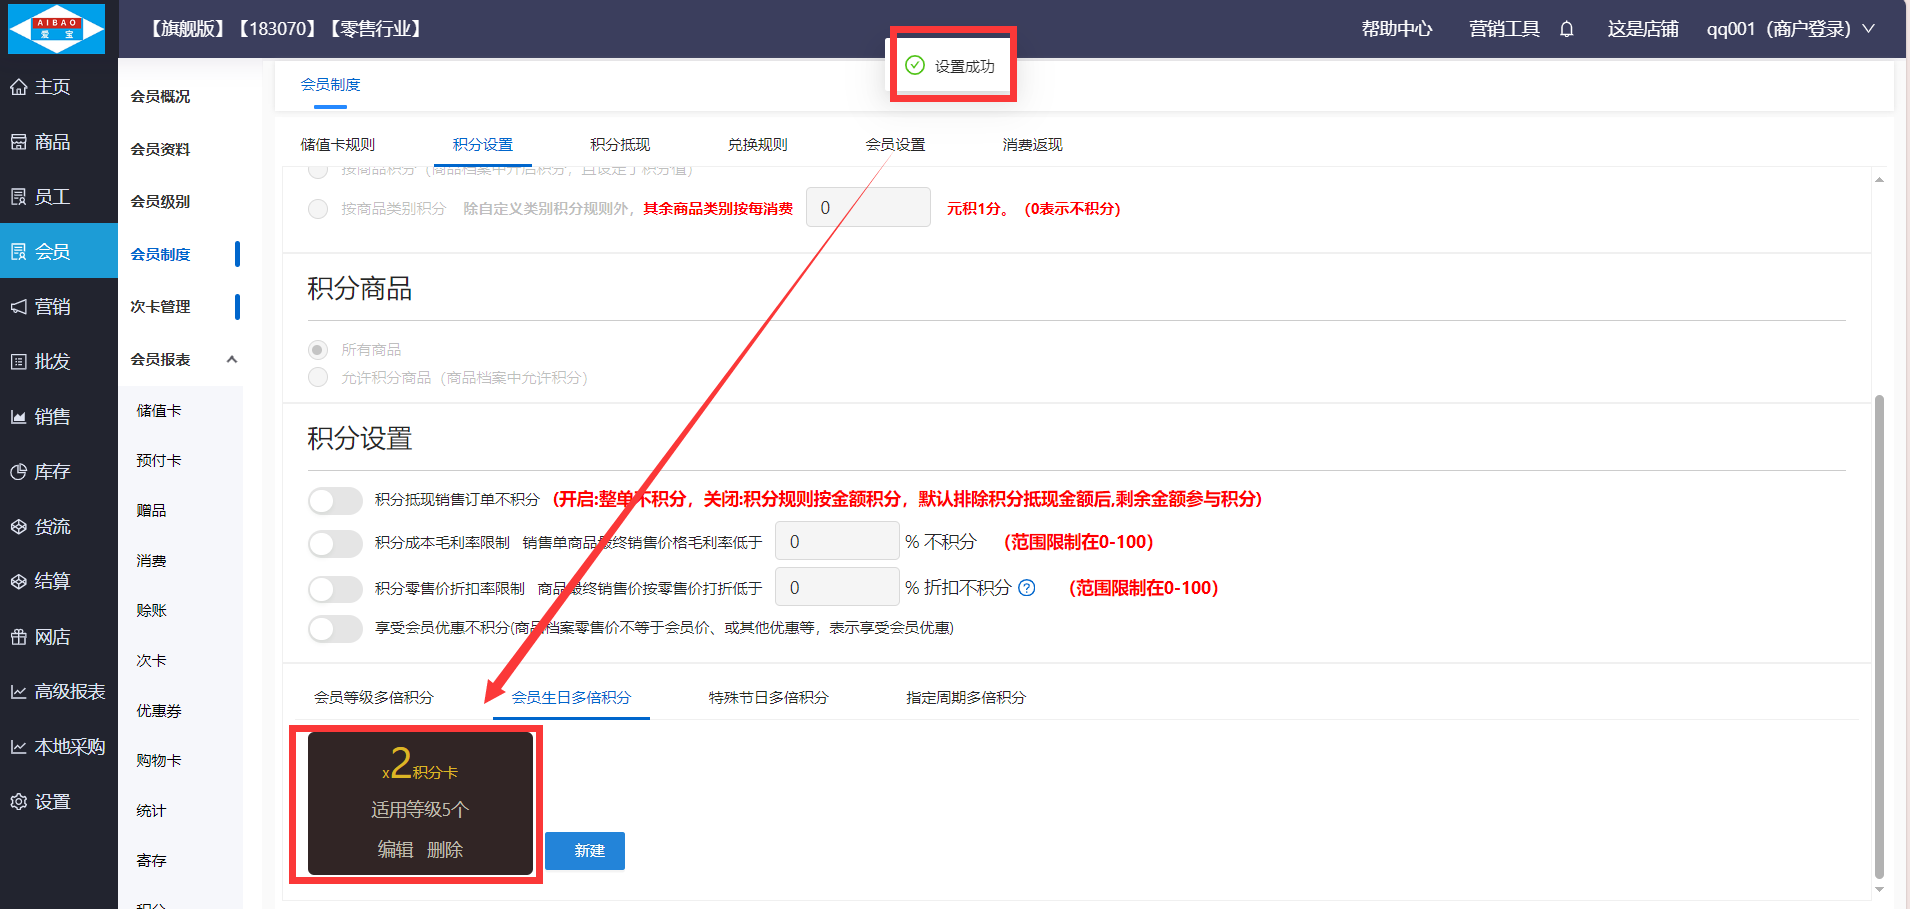Image resolution: width=1910 pixels, height=909 pixels.
Task: Toggle 享受会员优惠不积分 switch
Action: [335, 628]
